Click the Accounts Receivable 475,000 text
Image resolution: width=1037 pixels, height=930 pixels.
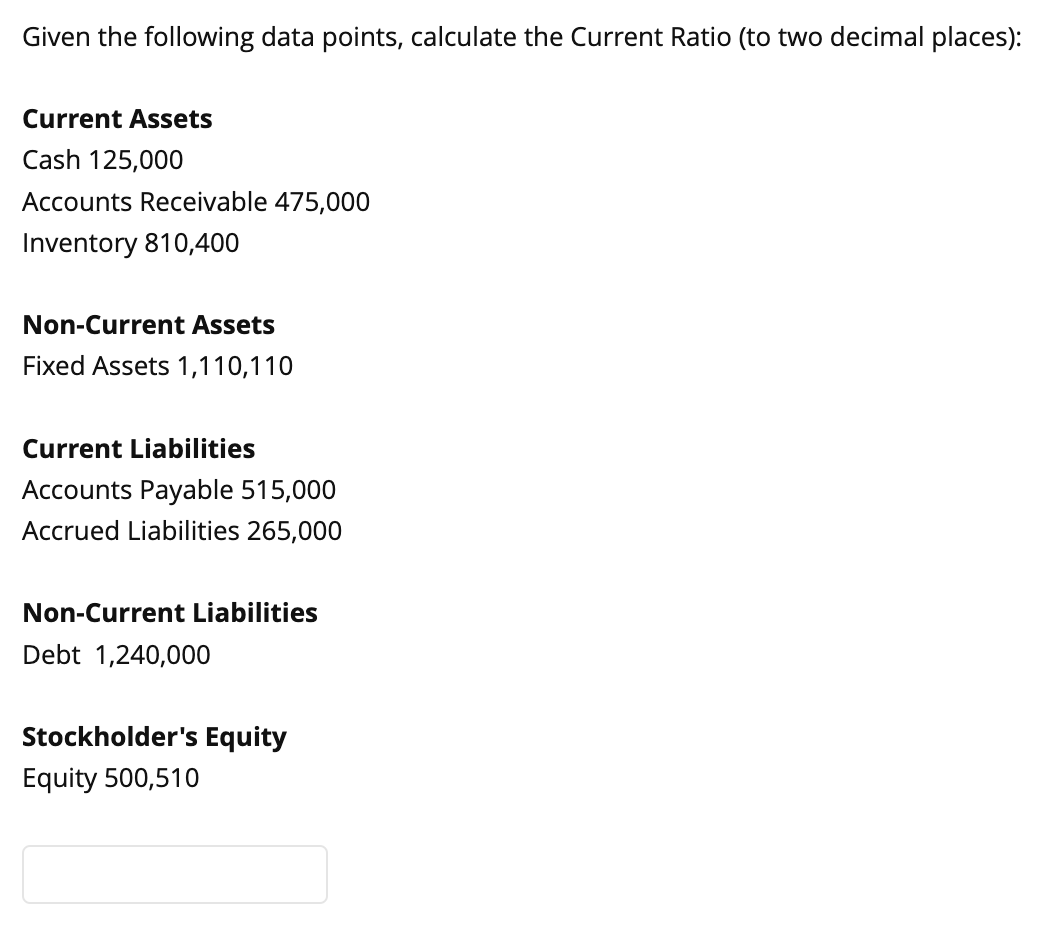tap(196, 202)
